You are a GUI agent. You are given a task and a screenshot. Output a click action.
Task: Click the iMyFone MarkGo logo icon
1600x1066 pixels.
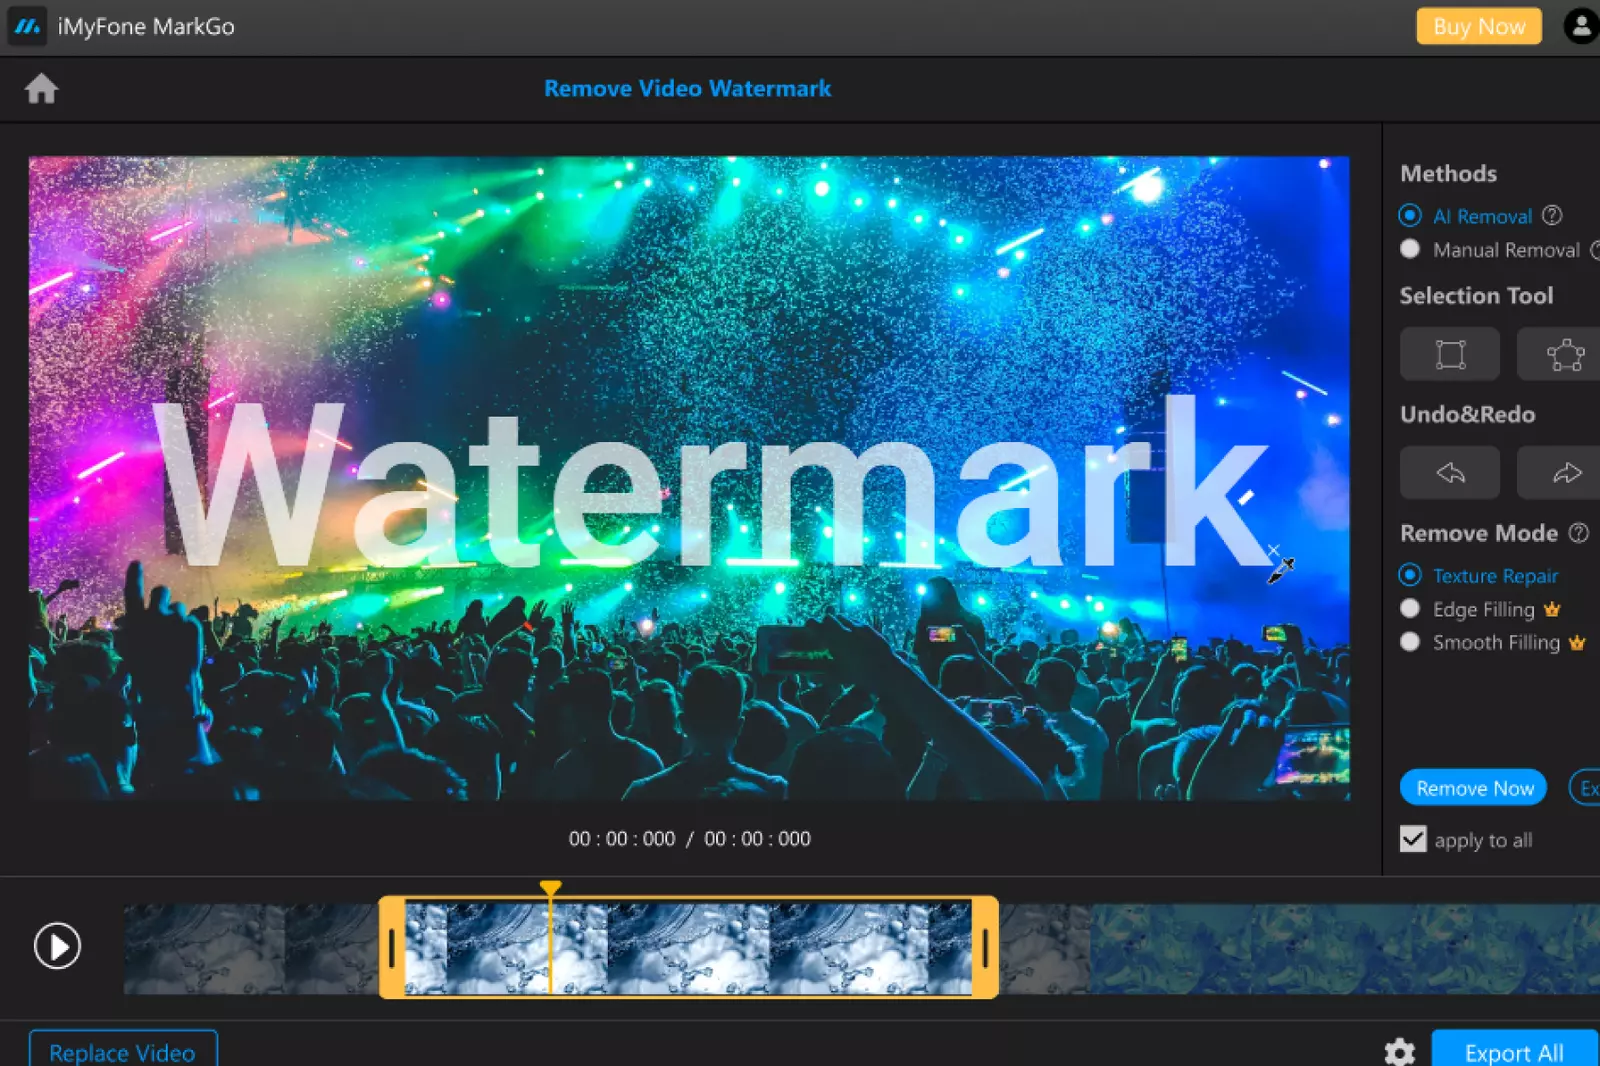tap(27, 27)
